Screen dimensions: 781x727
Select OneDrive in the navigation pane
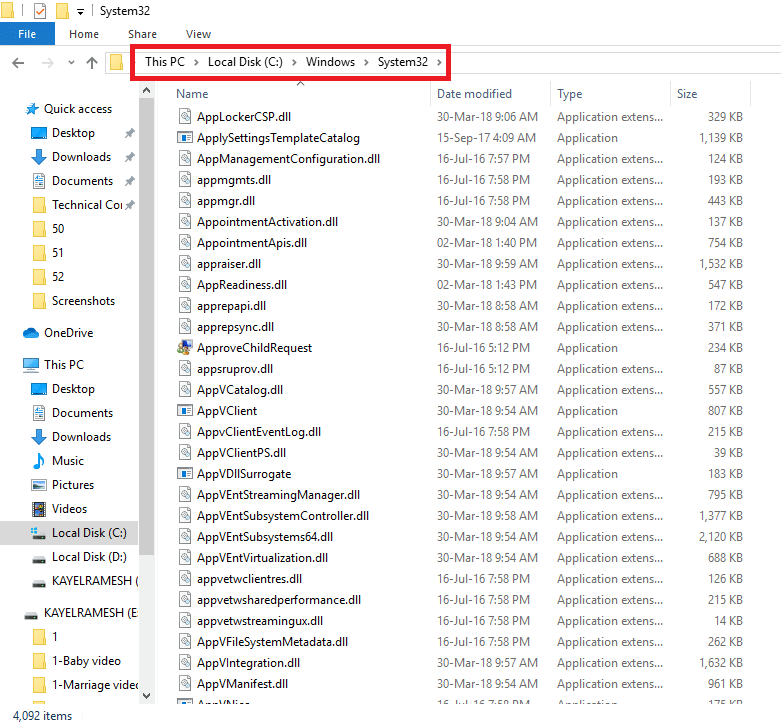coord(68,333)
